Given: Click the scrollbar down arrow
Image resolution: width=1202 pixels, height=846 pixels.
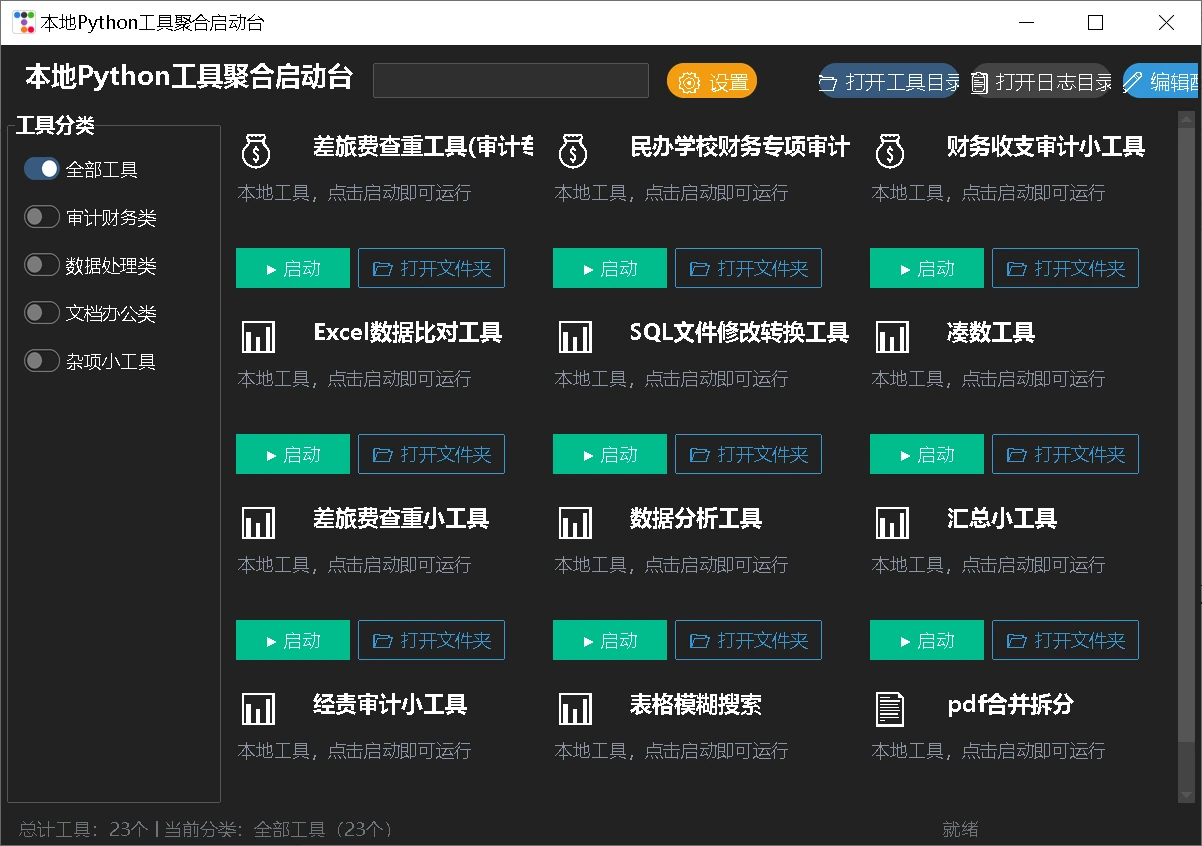Looking at the screenshot, I should click(1187, 795).
